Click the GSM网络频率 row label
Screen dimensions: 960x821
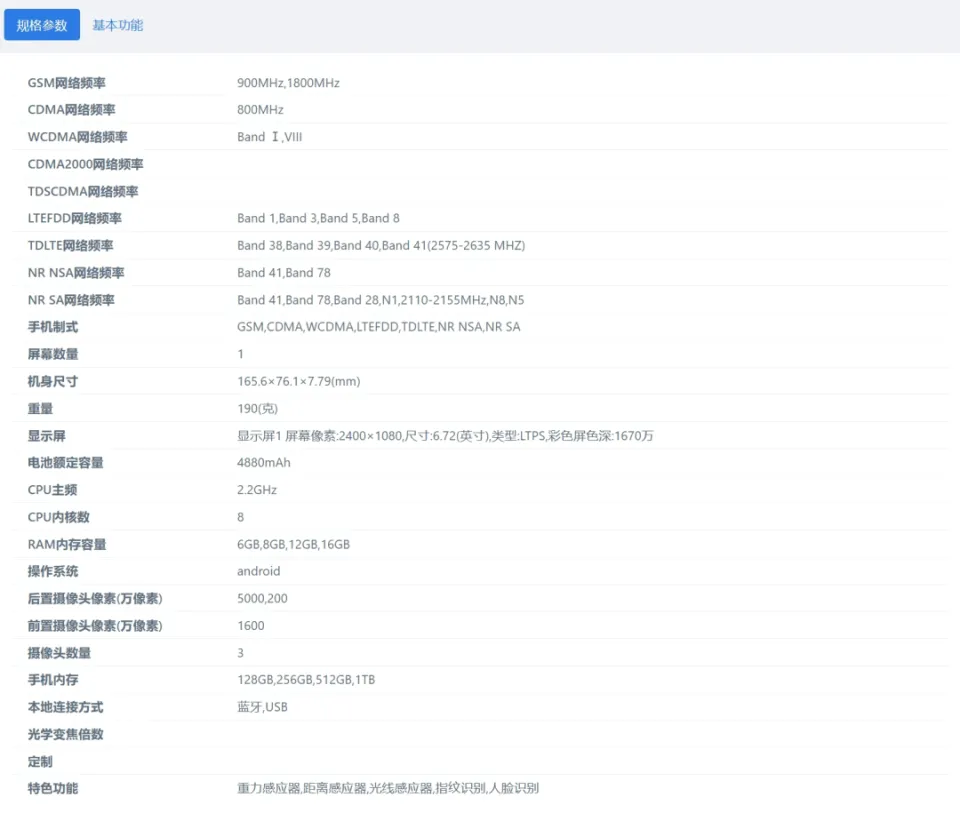click(66, 83)
